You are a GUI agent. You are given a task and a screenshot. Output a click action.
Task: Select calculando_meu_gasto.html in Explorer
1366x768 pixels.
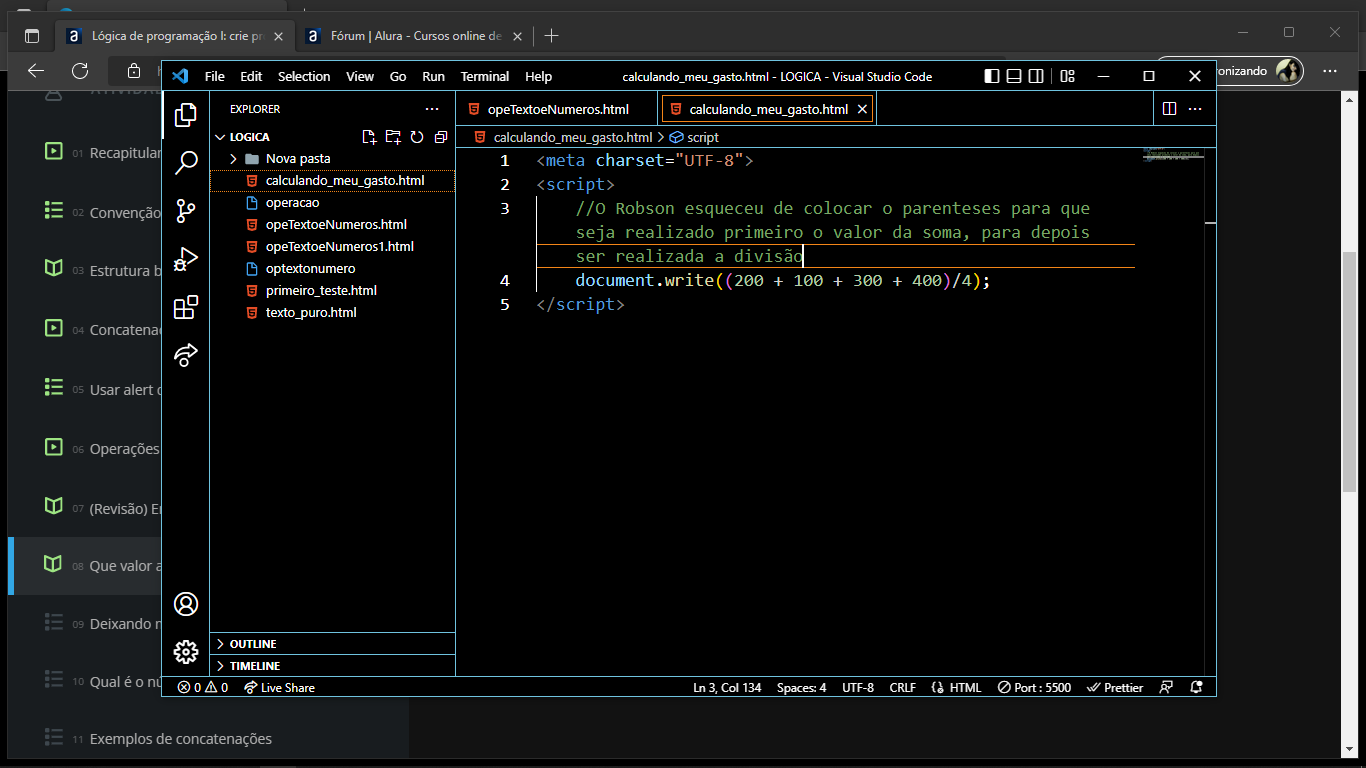point(332,181)
